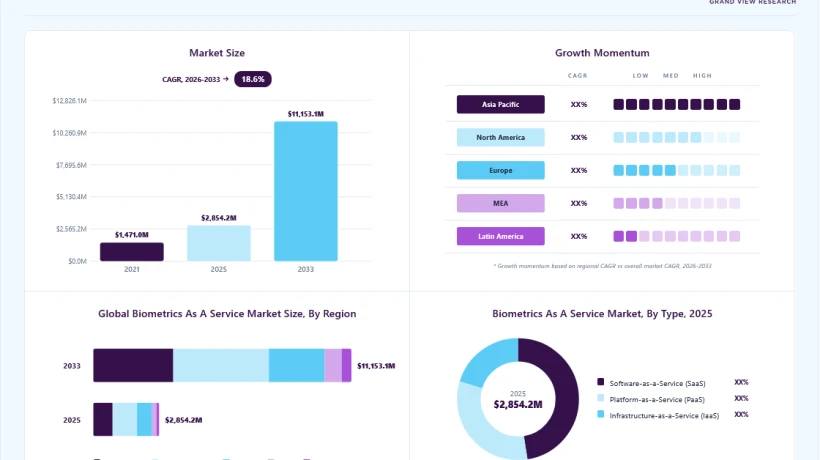
Task: Click the HIGH column header
Action: point(702,76)
